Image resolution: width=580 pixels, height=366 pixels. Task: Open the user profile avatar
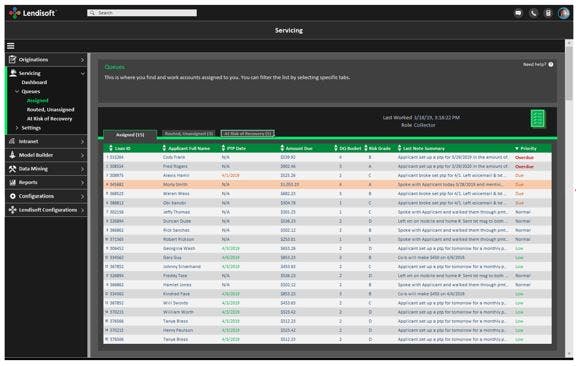point(564,13)
